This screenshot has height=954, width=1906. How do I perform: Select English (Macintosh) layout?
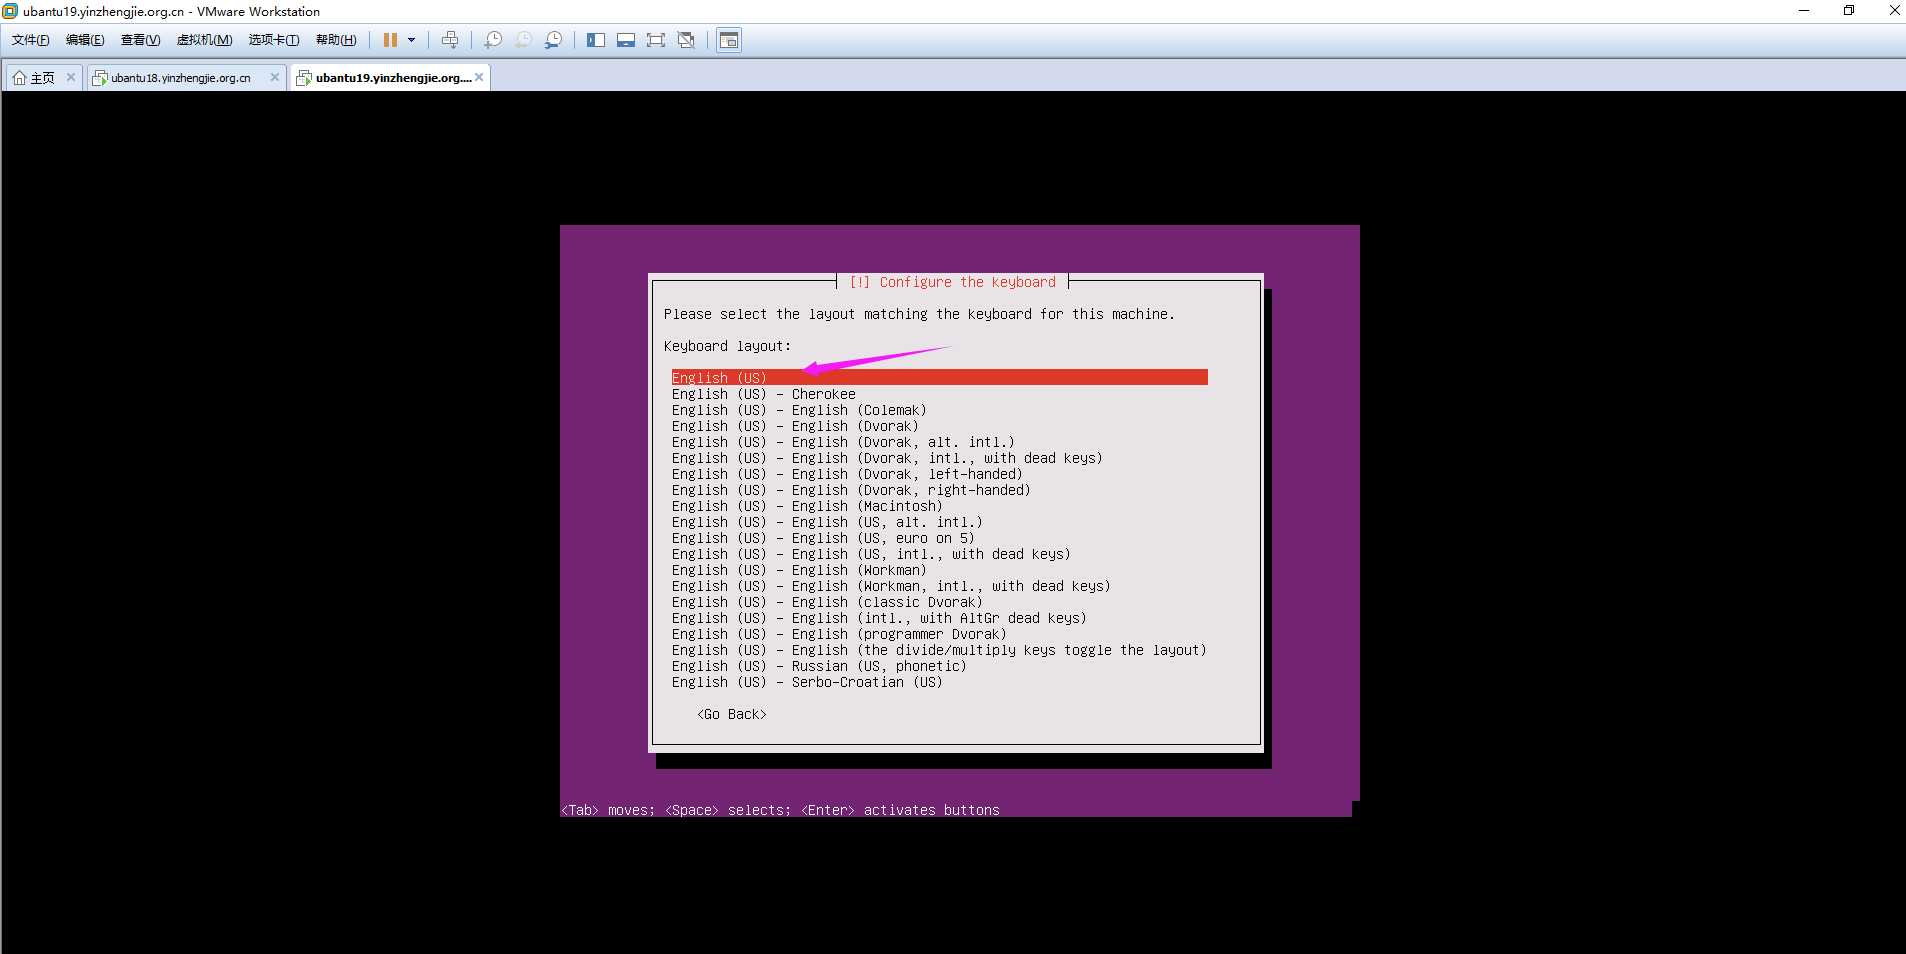point(807,506)
